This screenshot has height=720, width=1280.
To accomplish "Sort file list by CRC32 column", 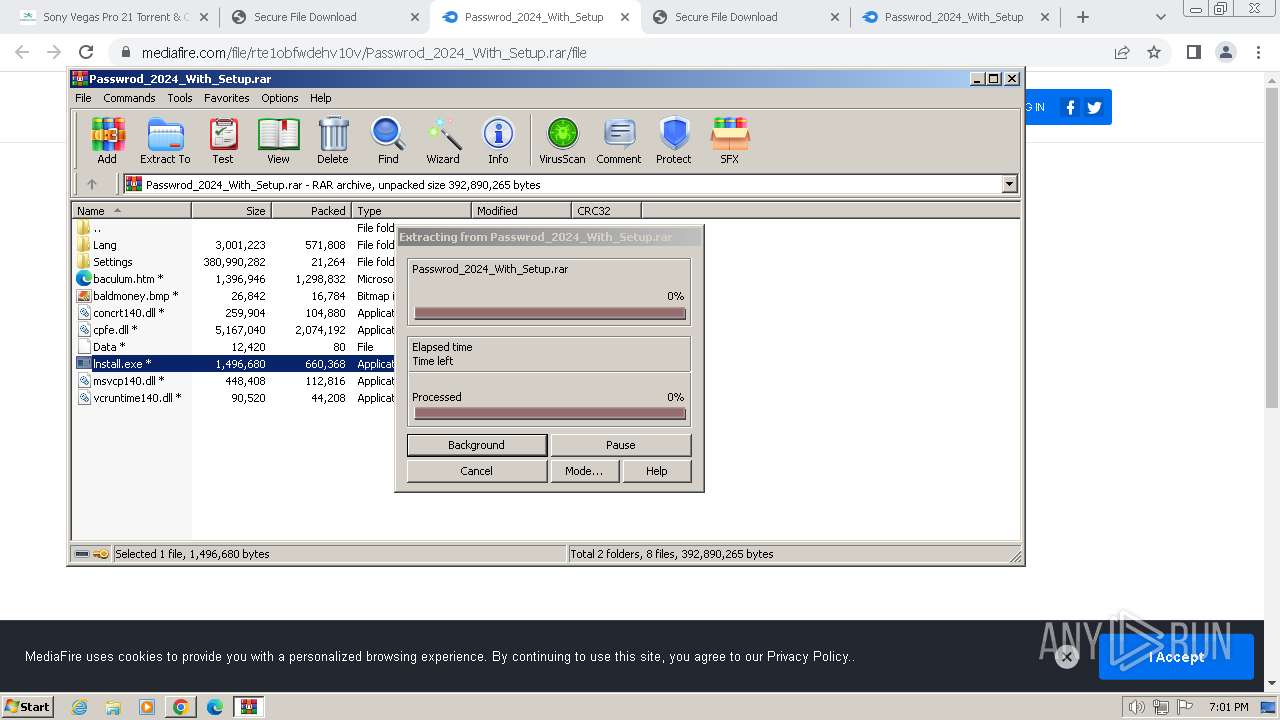I will [x=606, y=211].
